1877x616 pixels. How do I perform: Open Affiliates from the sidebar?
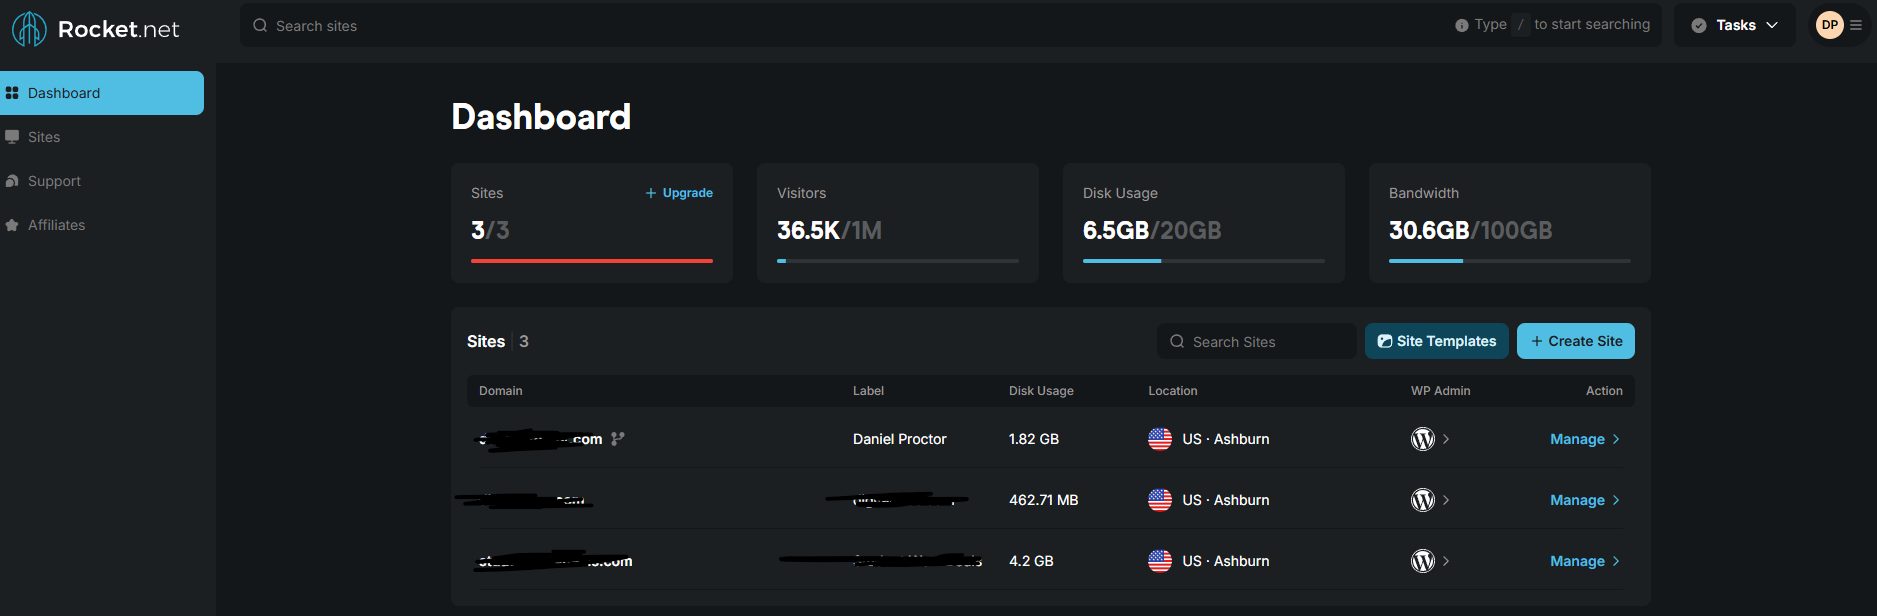coord(56,225)
